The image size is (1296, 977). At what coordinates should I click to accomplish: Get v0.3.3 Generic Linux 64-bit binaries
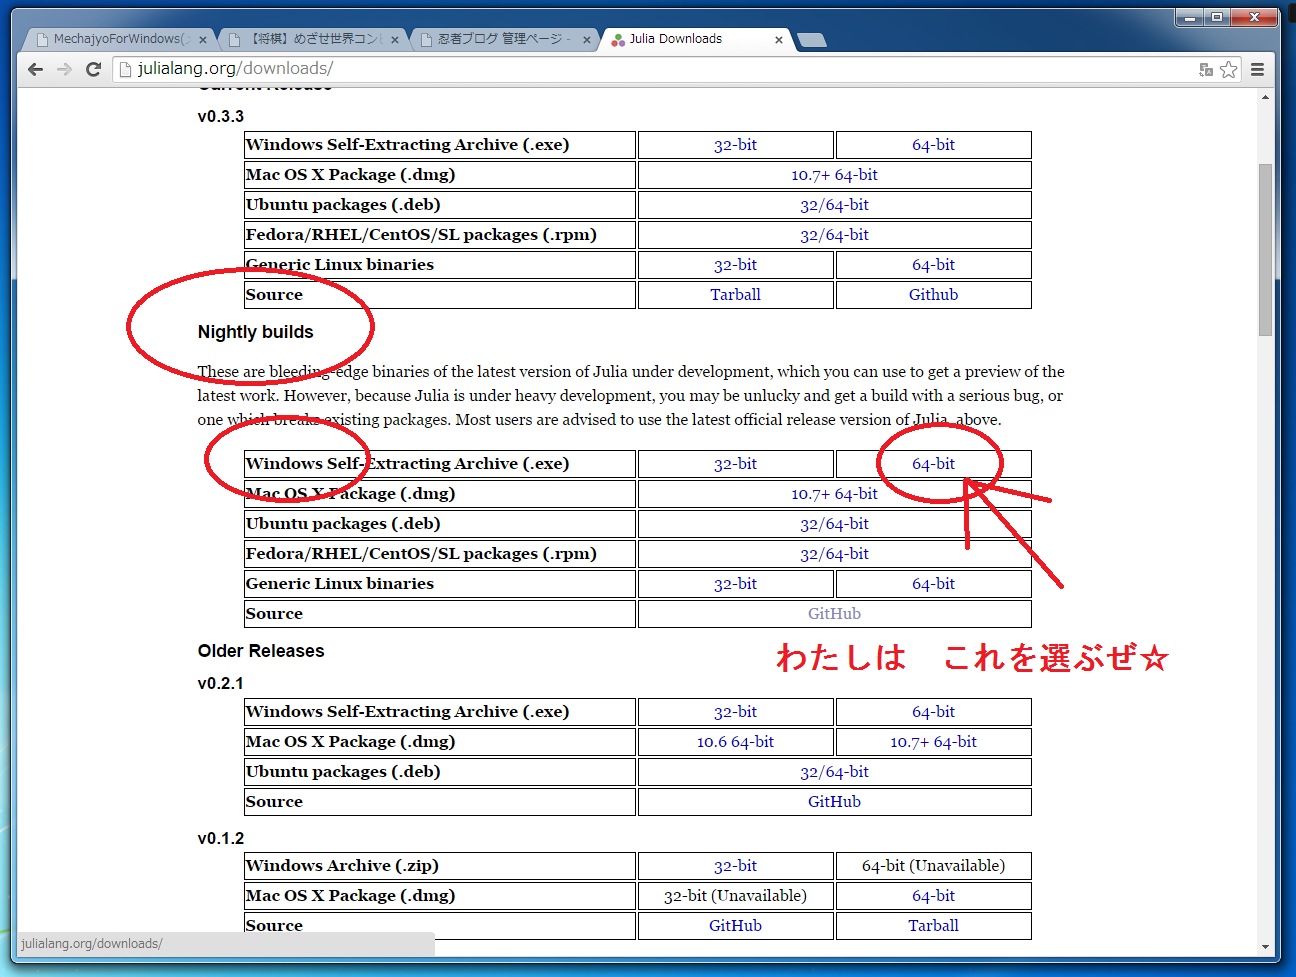[x=933, y=265]
